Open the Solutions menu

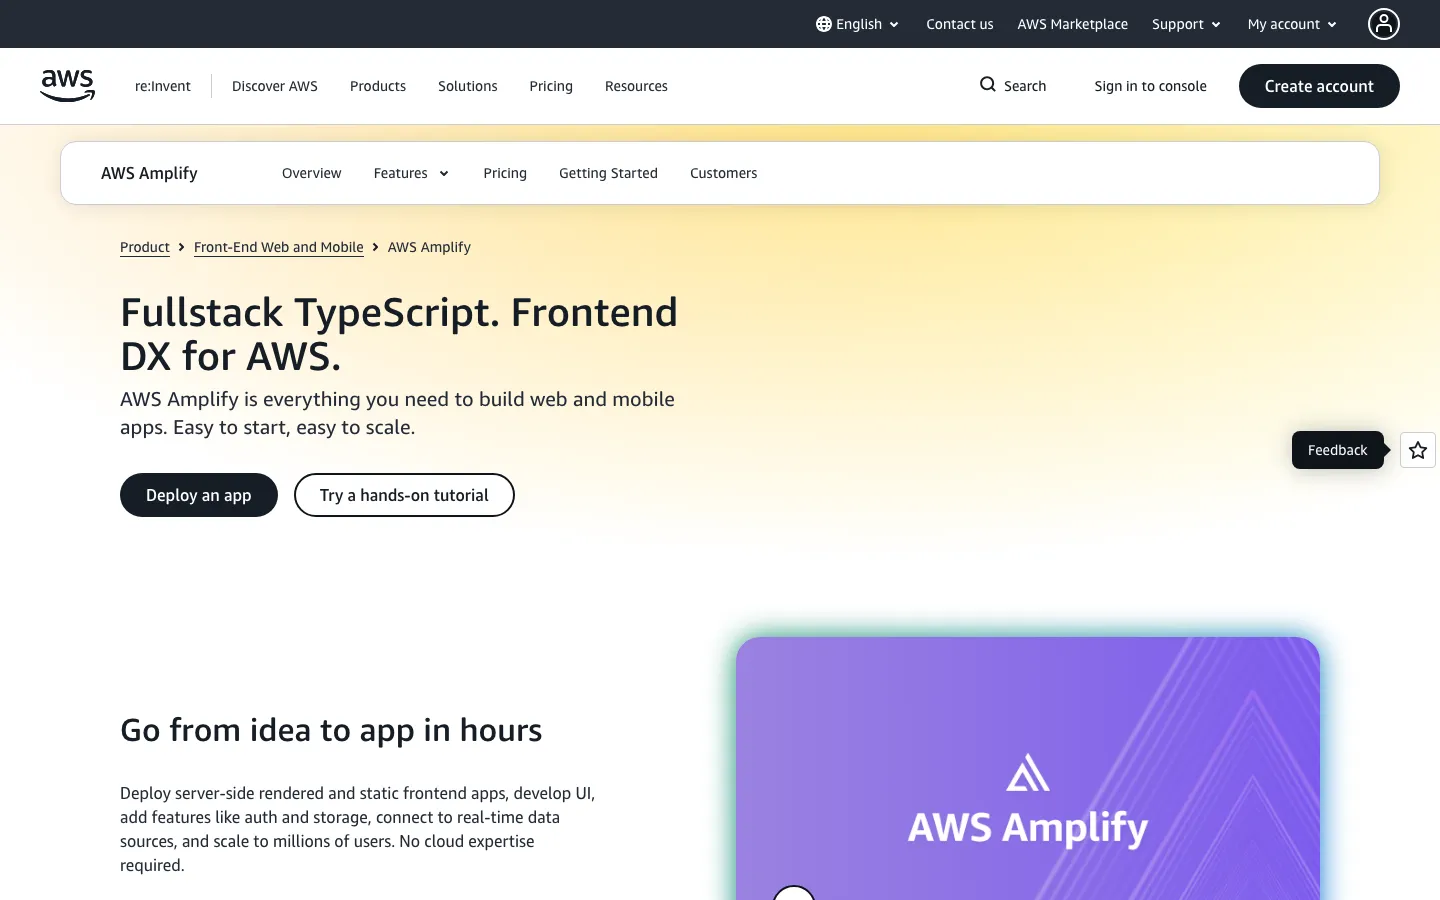[468, 86]
